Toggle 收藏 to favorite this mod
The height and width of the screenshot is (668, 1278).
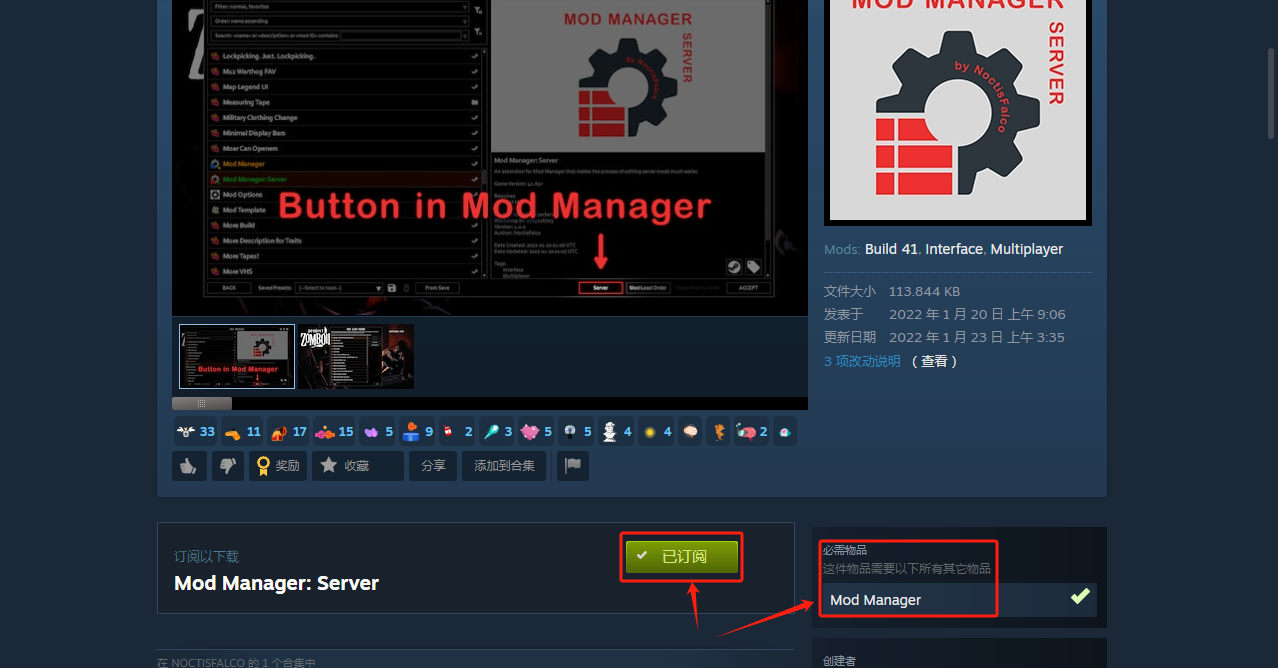(x=358, y=465)
